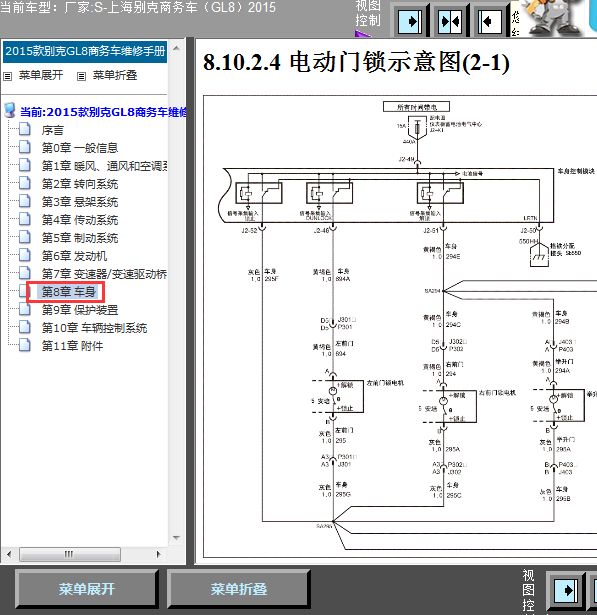Screen dimensions: 597x615
Task: Click page icon next to 第9章 保护装置
Action: pyautogui.click(x=25, y=309)
